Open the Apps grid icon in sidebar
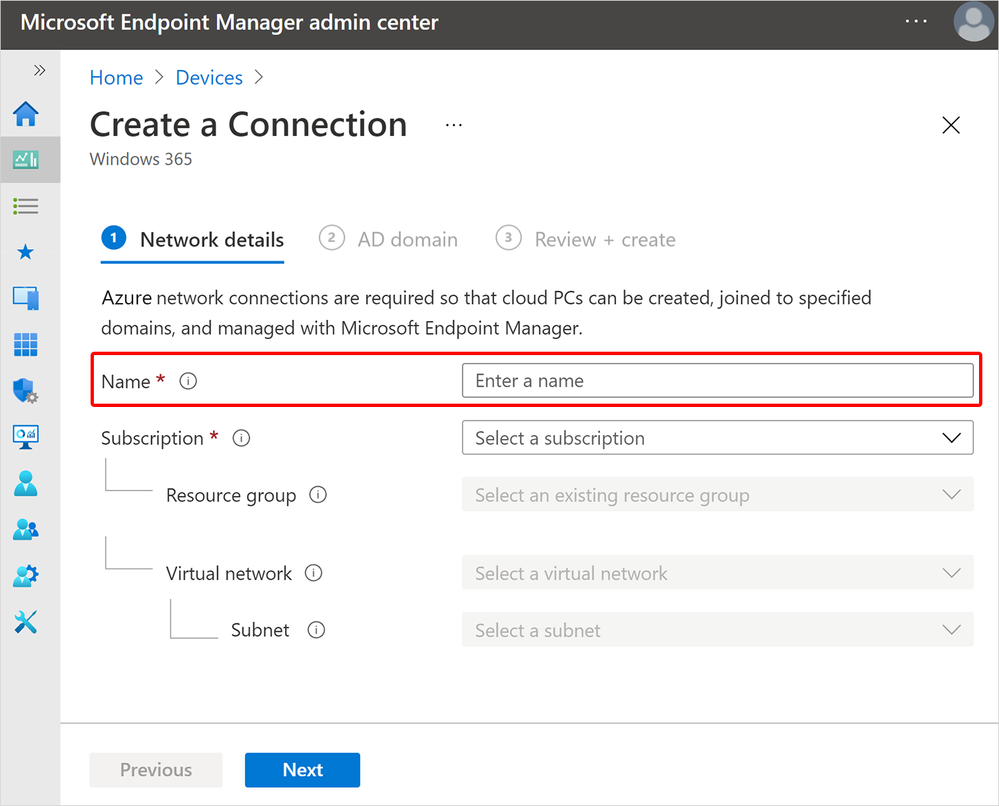 tap(25, 345)
